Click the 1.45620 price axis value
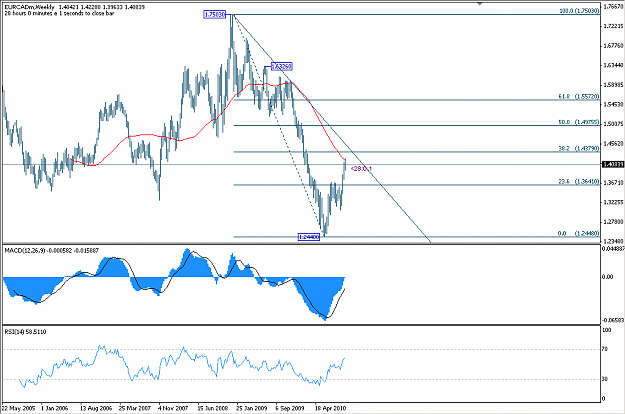Viewport: 625px width, 414px height. tap(613, 143)
